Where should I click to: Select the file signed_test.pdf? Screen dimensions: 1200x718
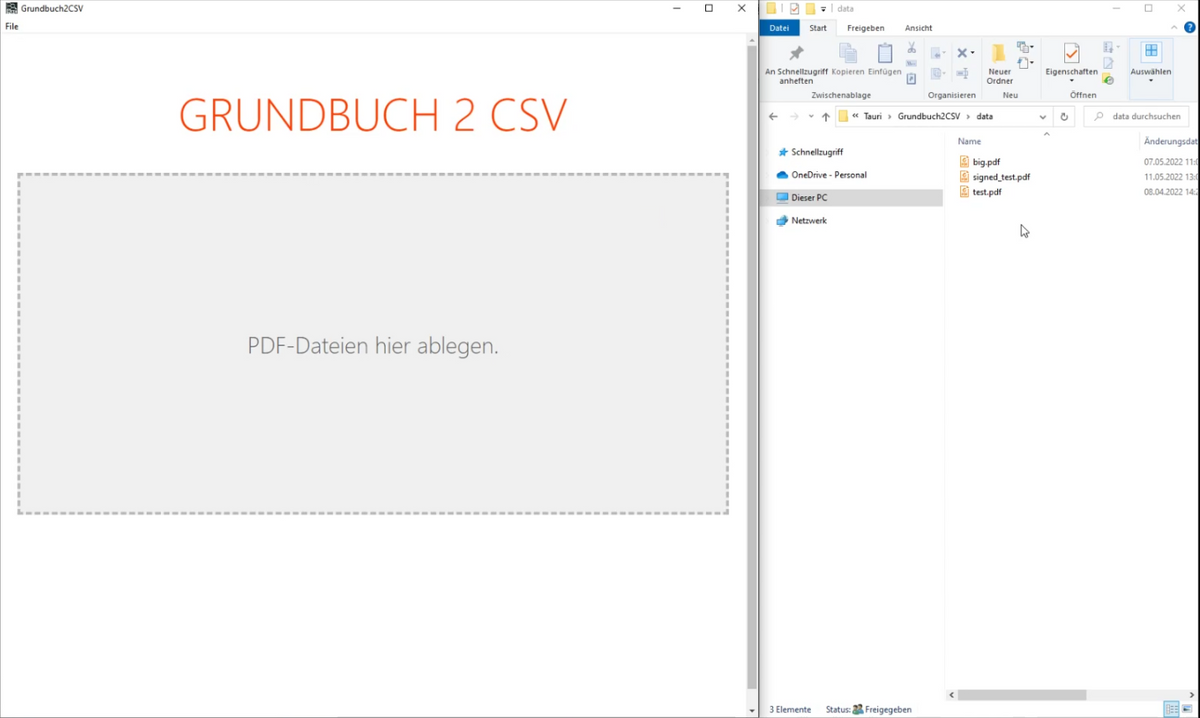[1001, 177]
